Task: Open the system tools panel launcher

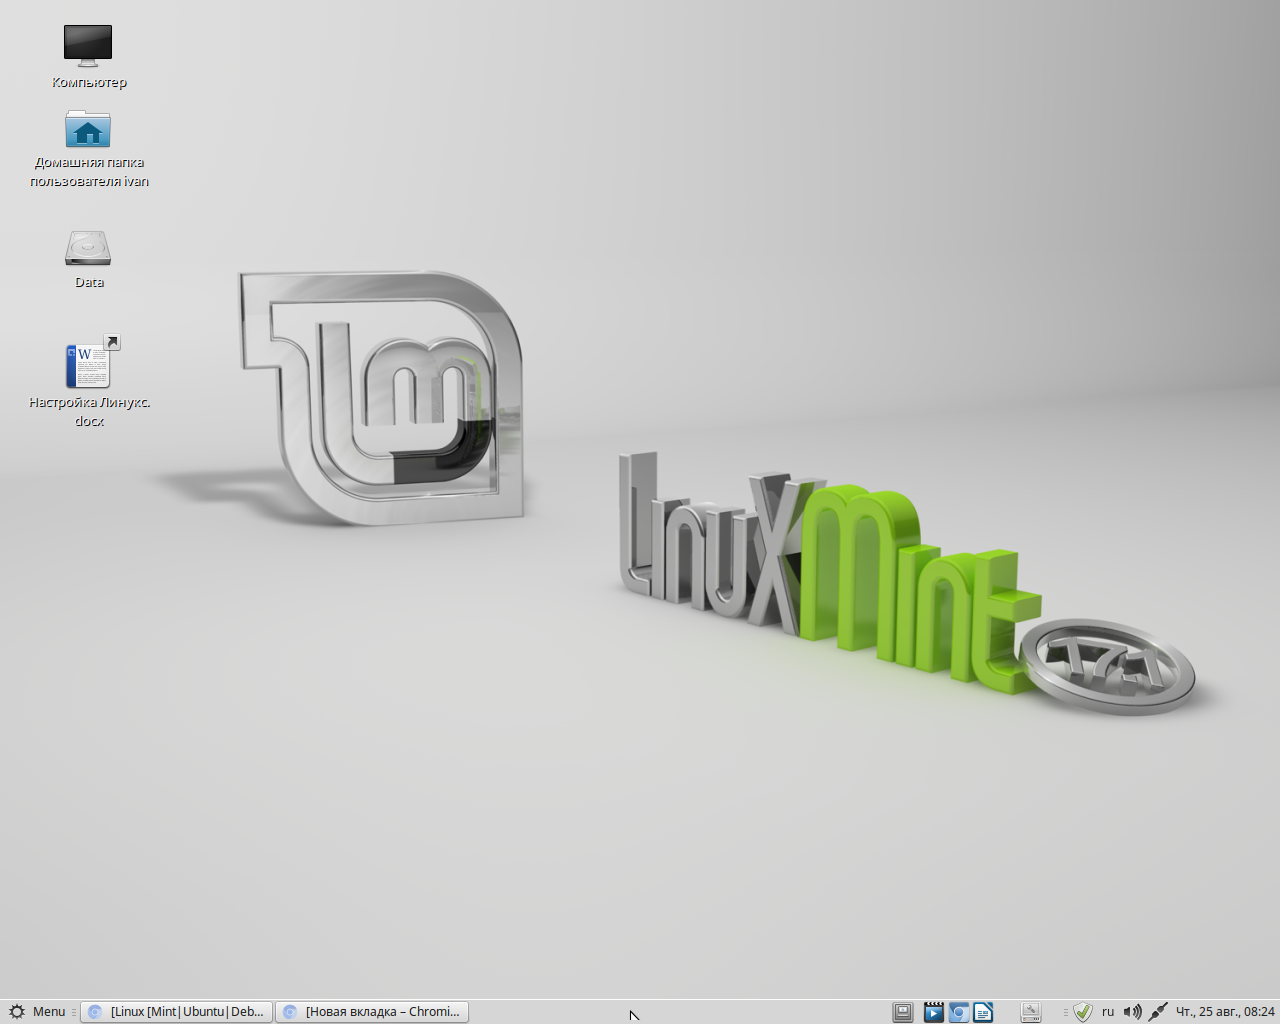Action: [x=1031, y=1012]
